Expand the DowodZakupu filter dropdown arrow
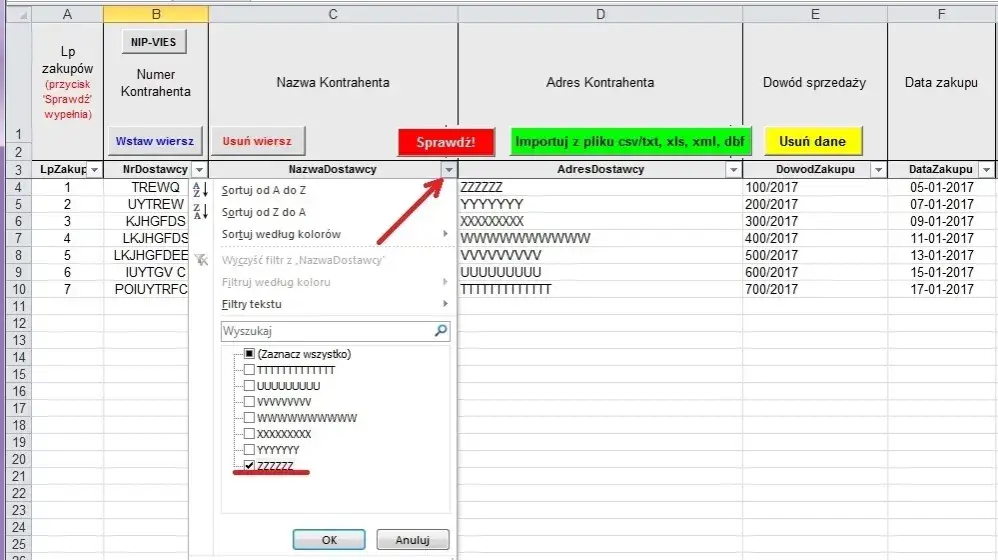 point(878,170)
